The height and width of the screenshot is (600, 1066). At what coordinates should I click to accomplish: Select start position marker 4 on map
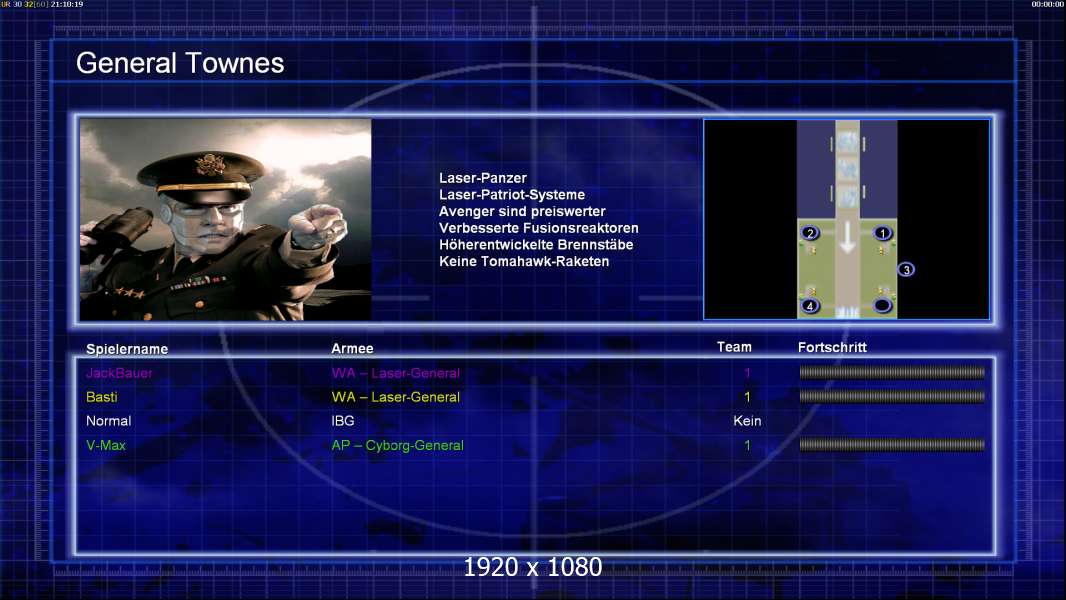coord(810,306)
